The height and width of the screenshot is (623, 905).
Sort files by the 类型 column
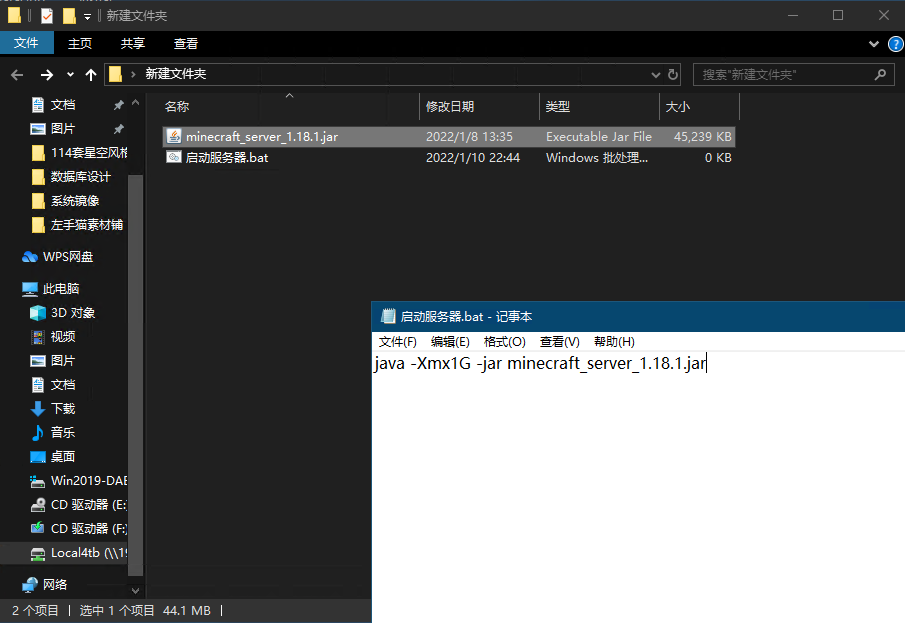point(558,107)
